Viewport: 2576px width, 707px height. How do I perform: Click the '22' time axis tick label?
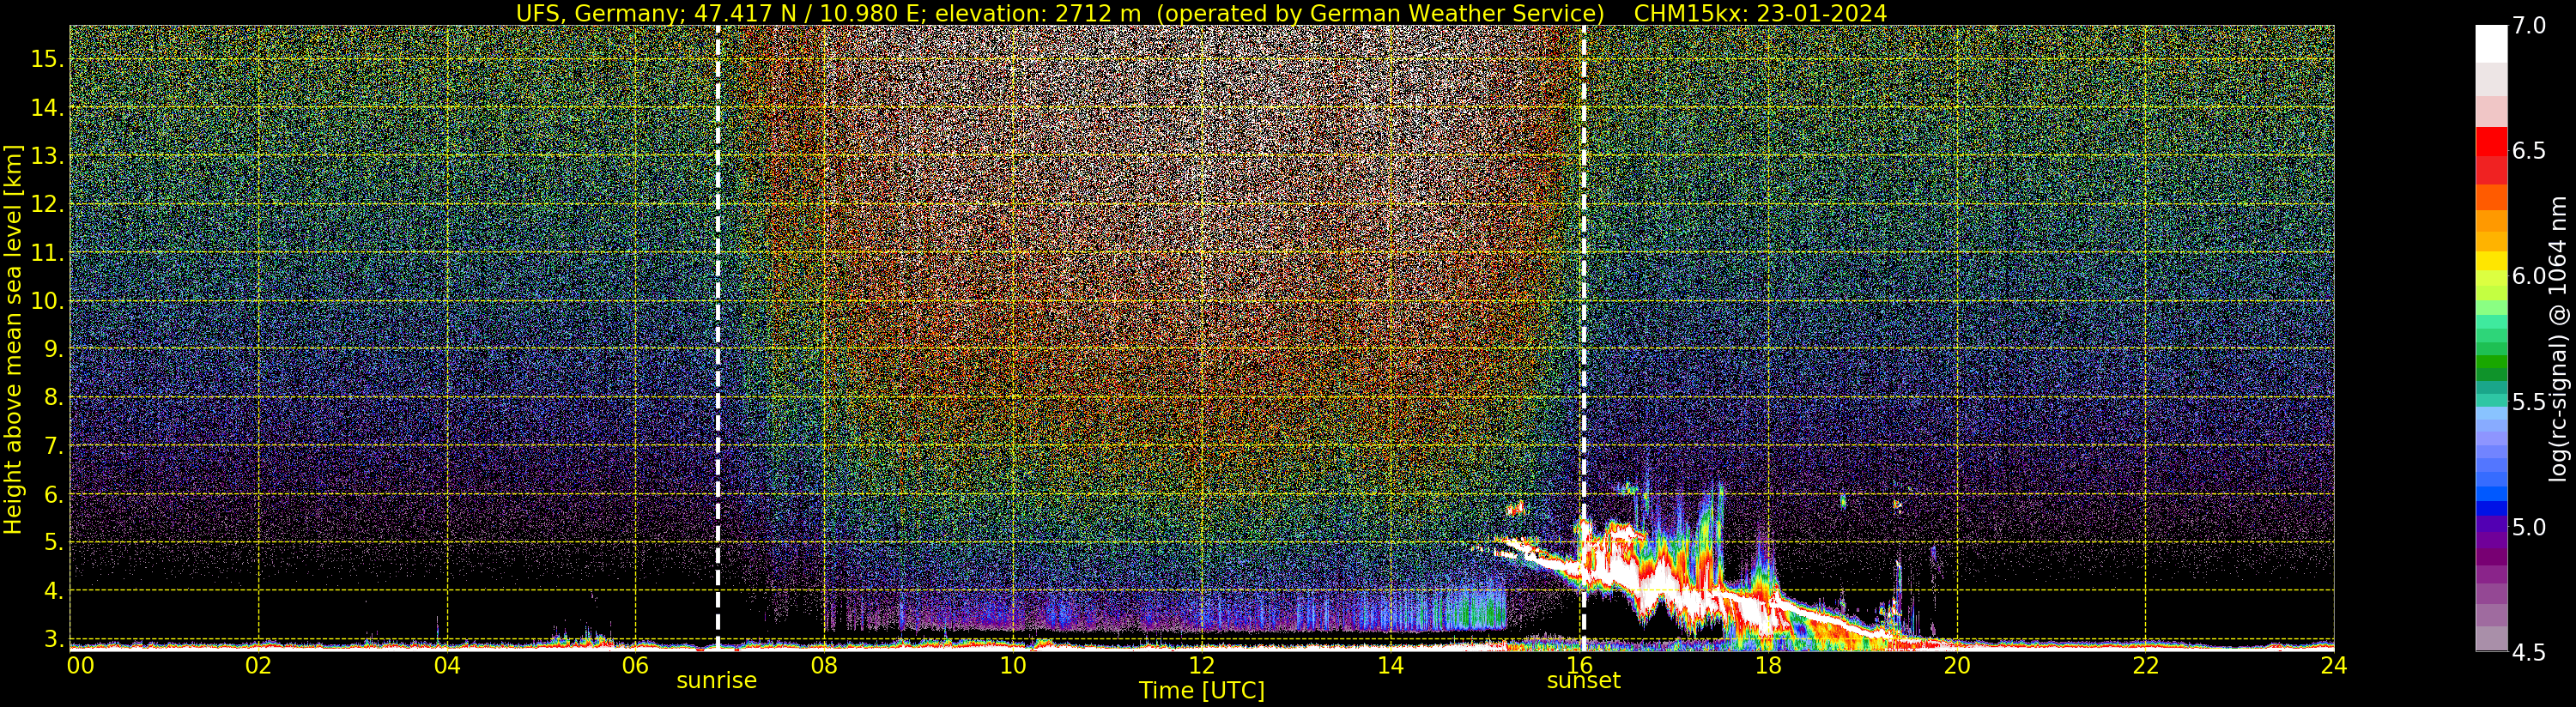pos(2145,665)
